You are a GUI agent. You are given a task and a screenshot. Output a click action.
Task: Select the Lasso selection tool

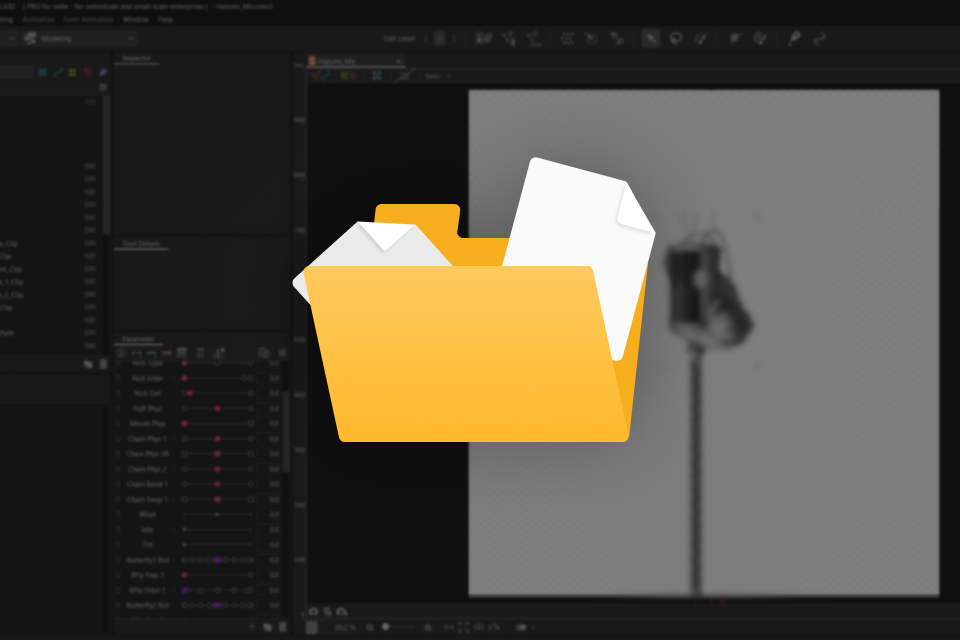675,39
